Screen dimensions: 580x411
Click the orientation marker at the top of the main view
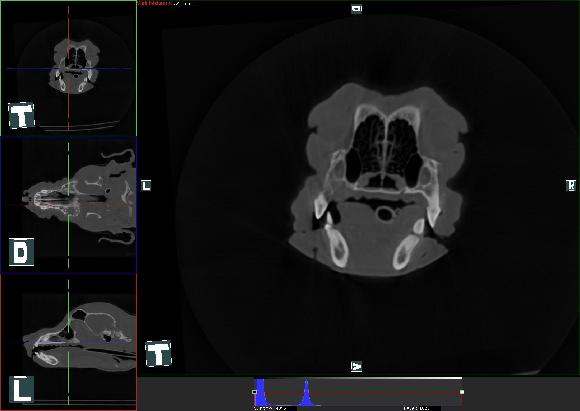[356, 9]
